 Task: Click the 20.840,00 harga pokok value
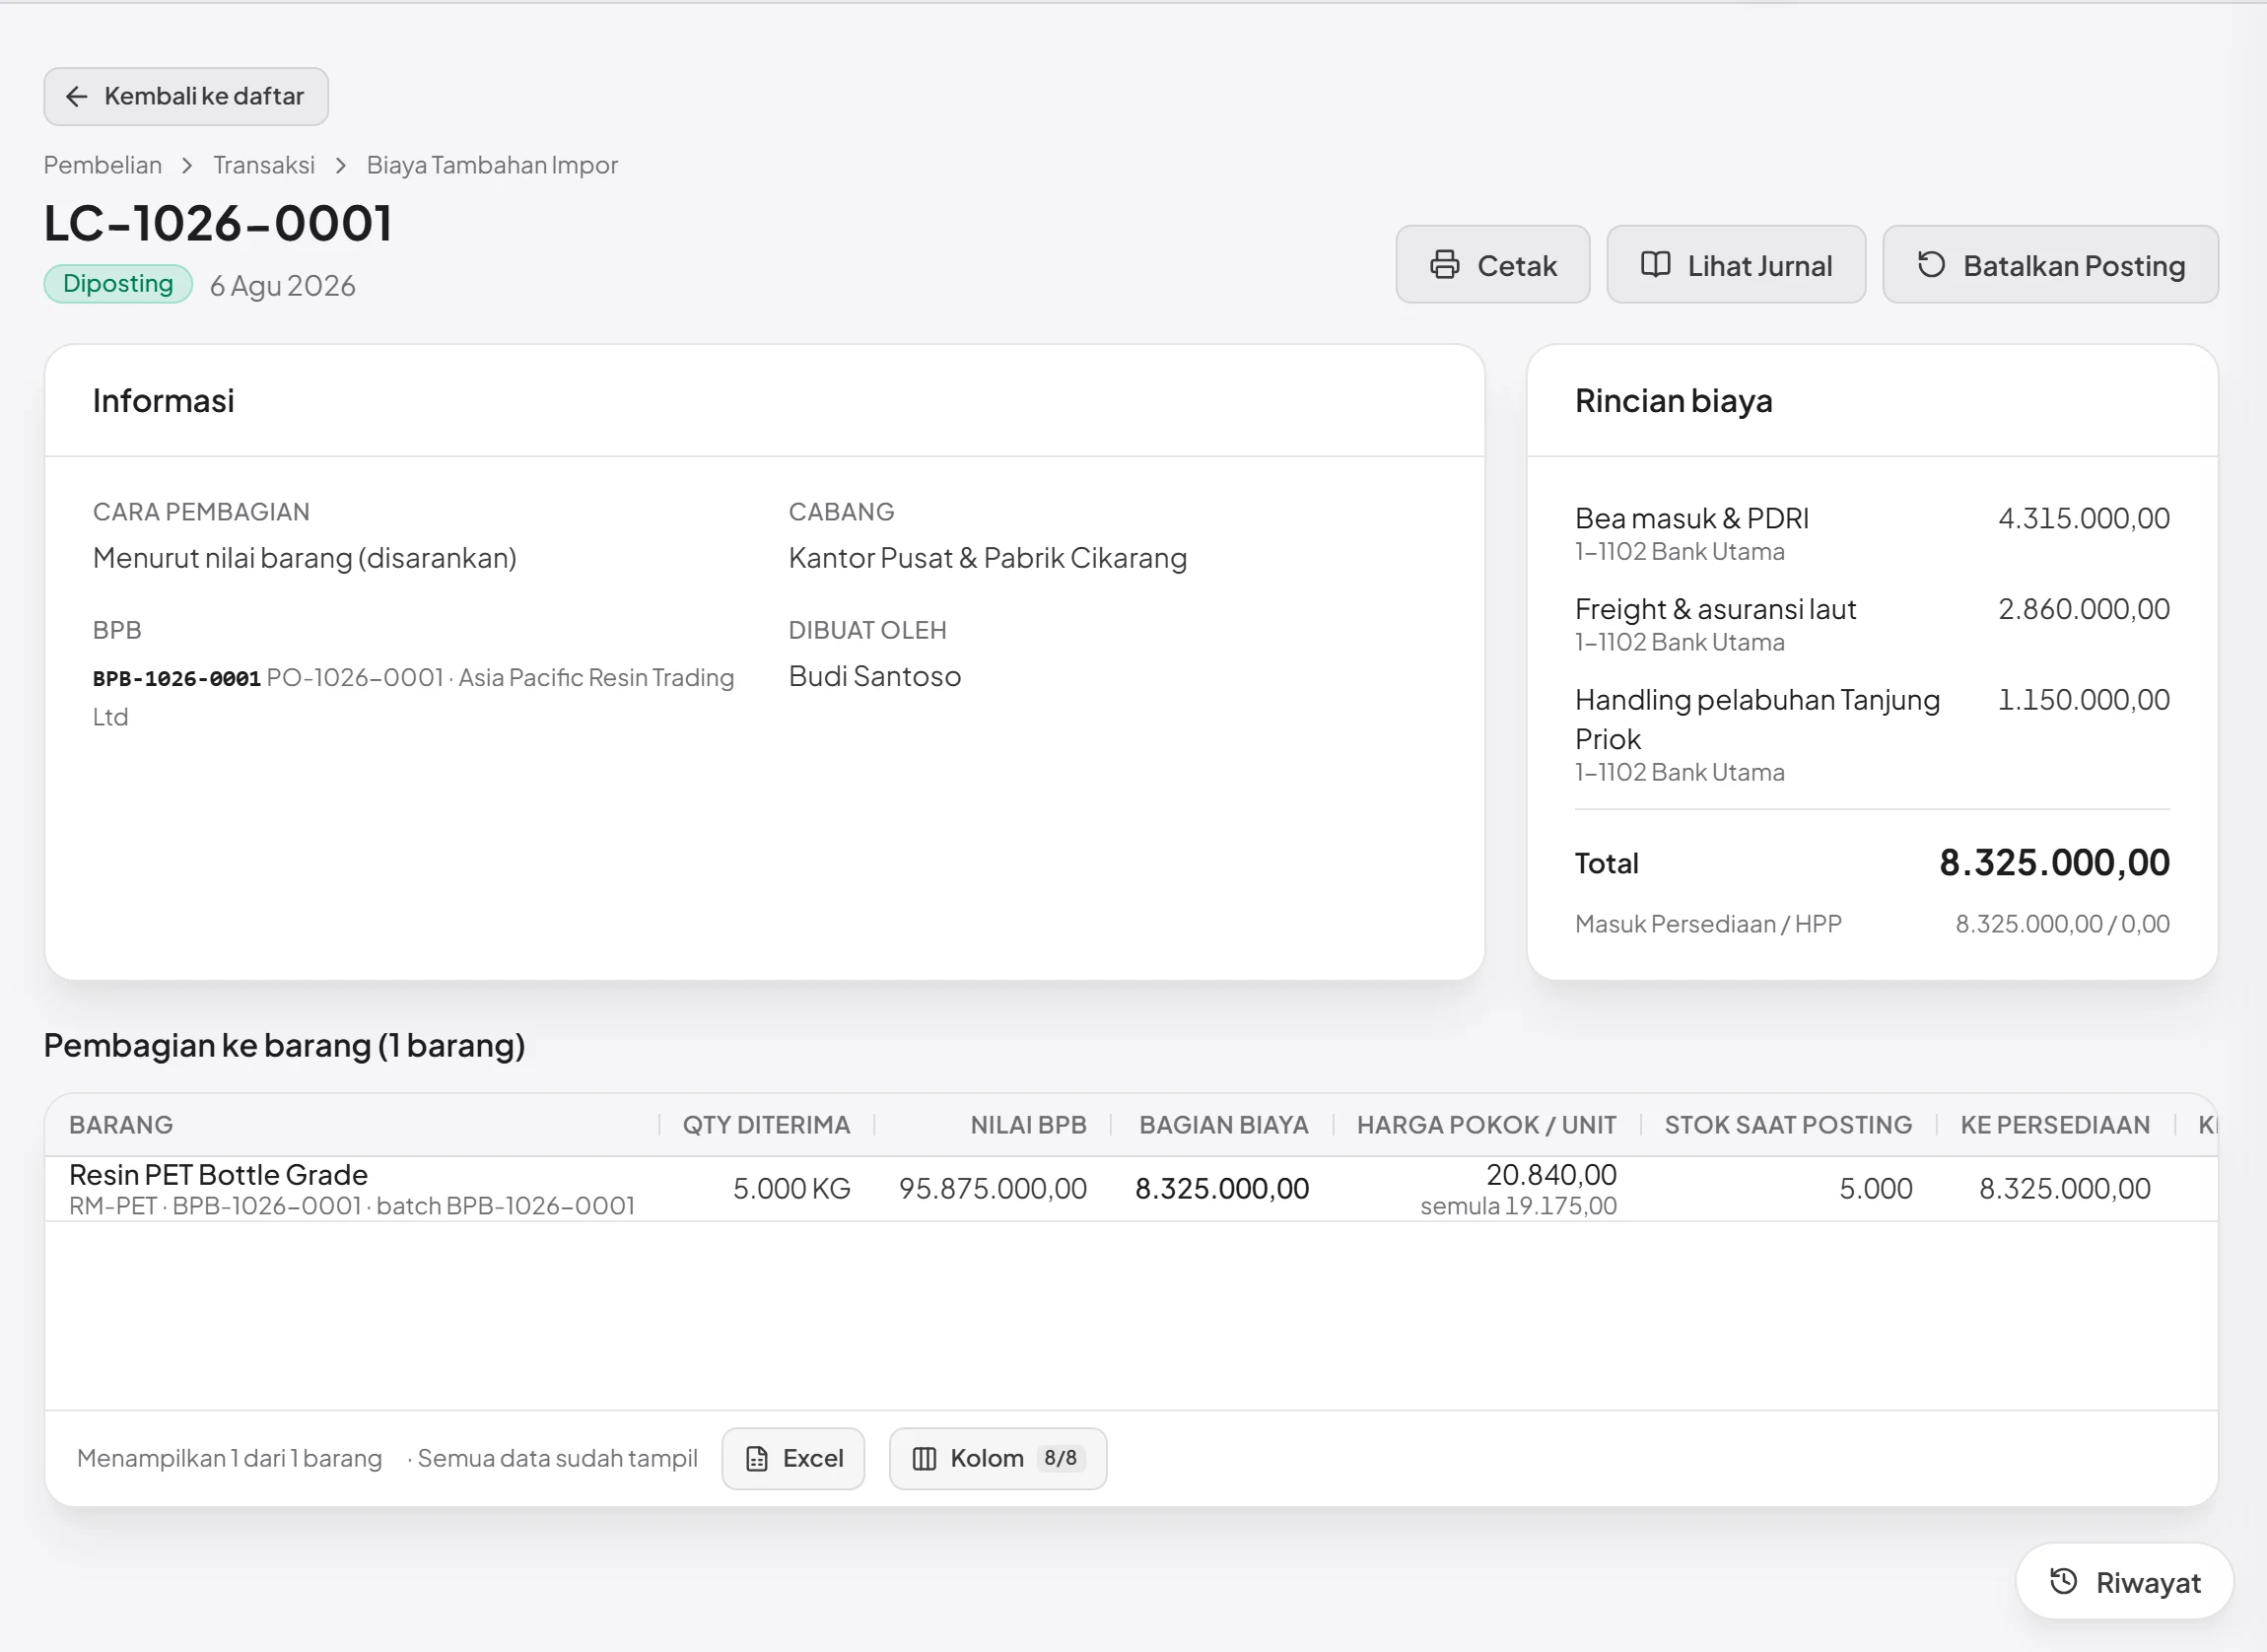pos(1551,1174)
